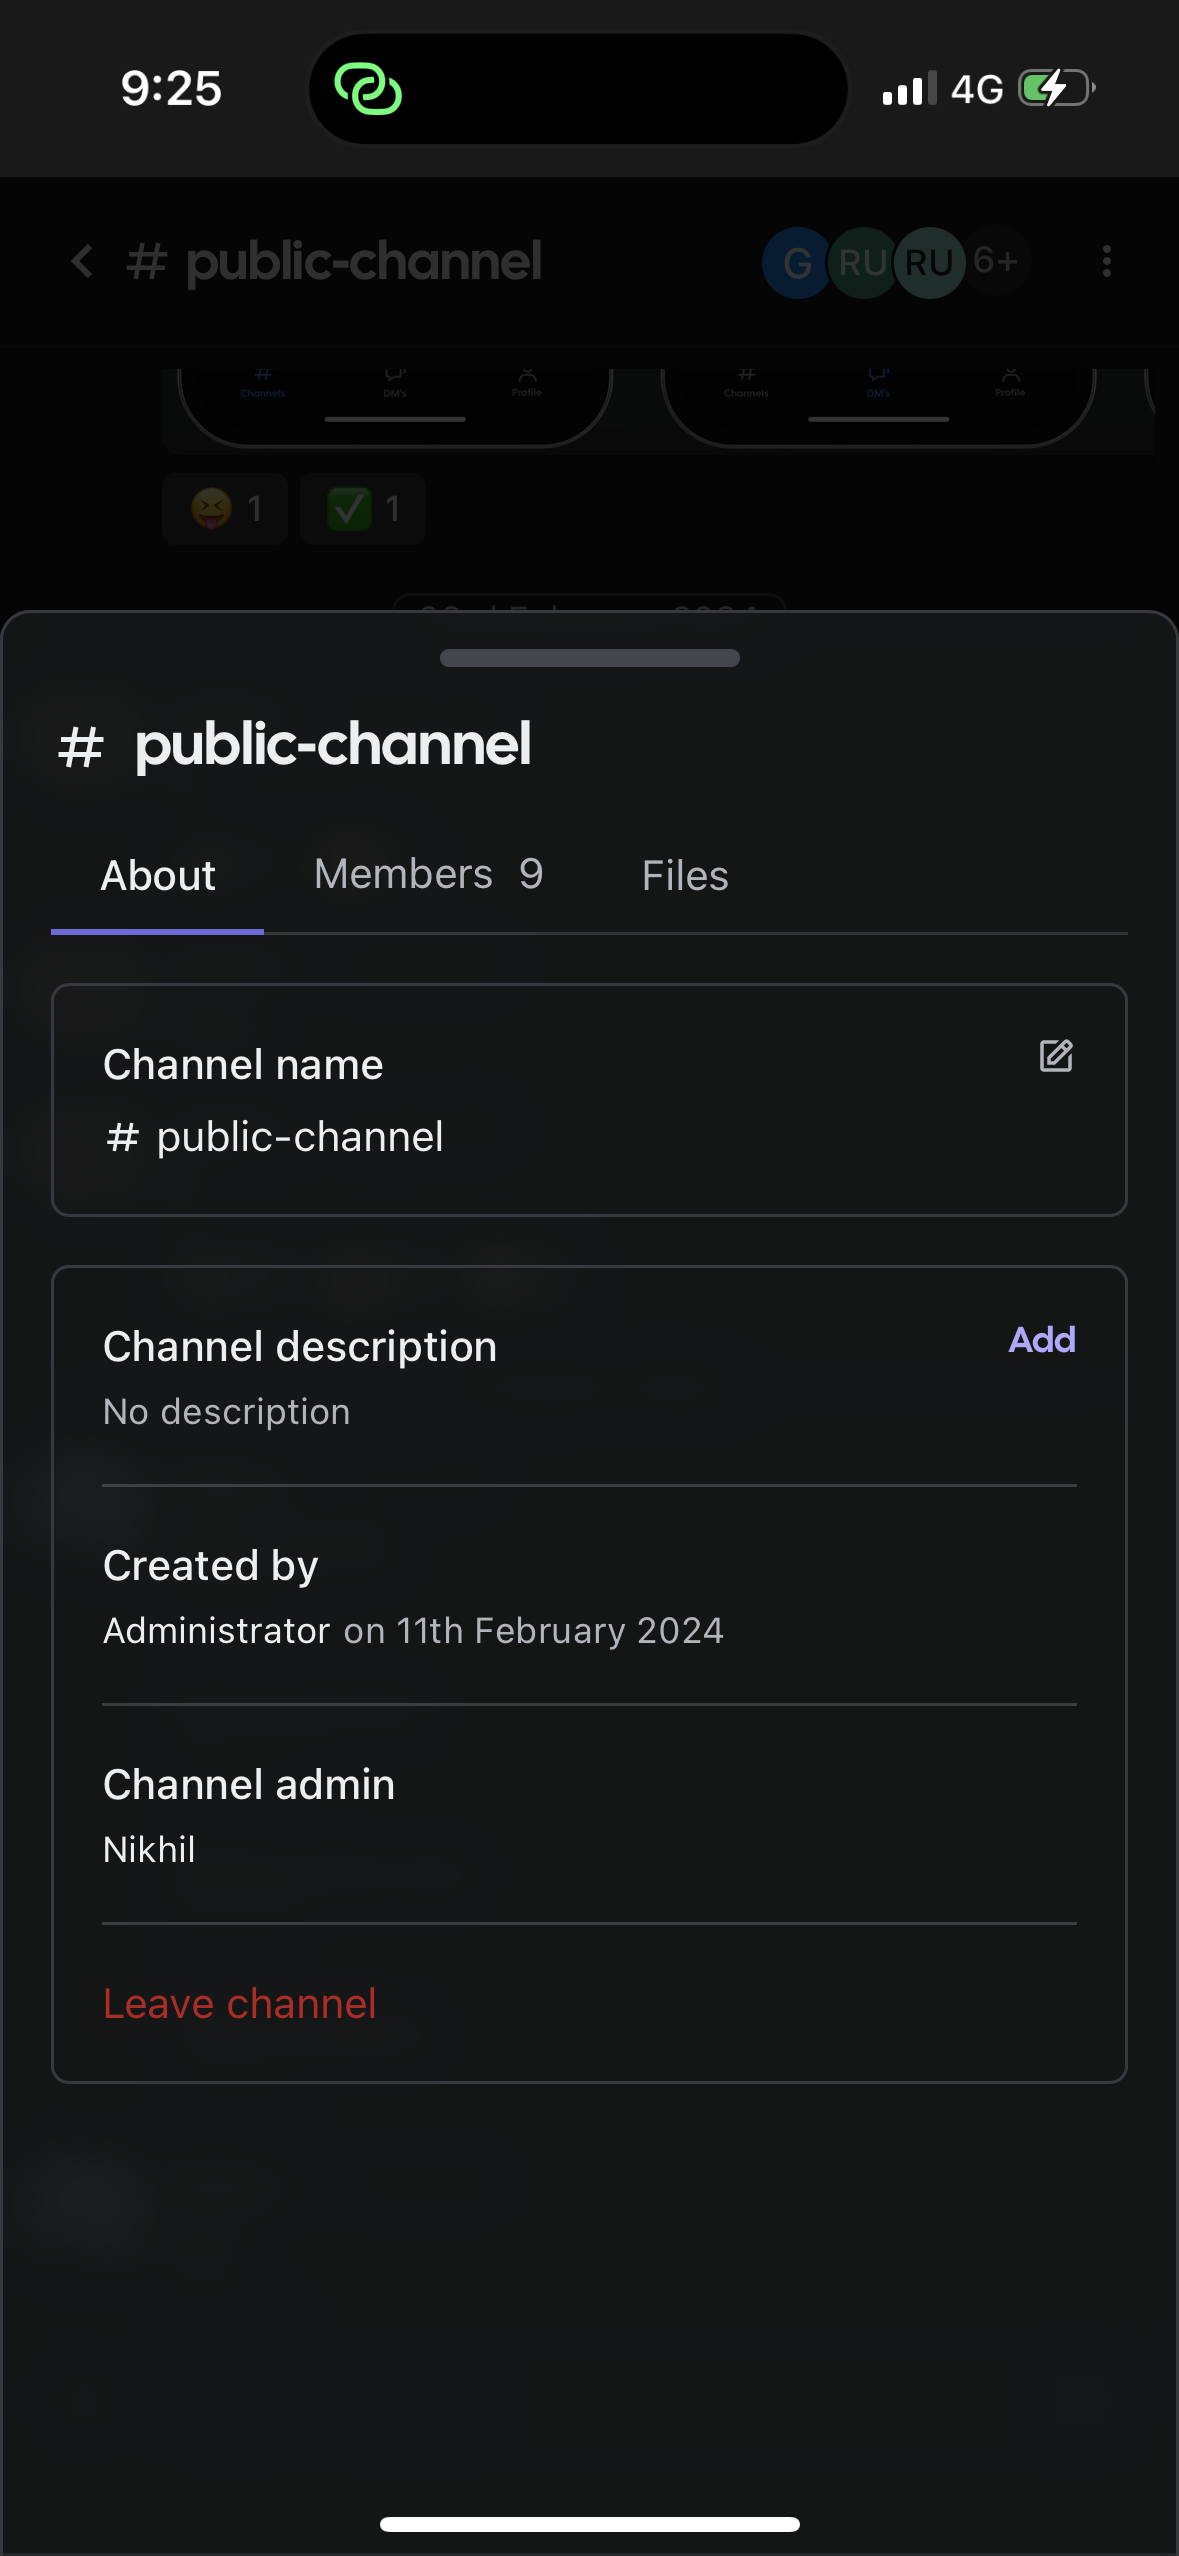
Task: Tap the green link icon in Dynamic Island
Action: pyautogui.click(x=368, y=90)
